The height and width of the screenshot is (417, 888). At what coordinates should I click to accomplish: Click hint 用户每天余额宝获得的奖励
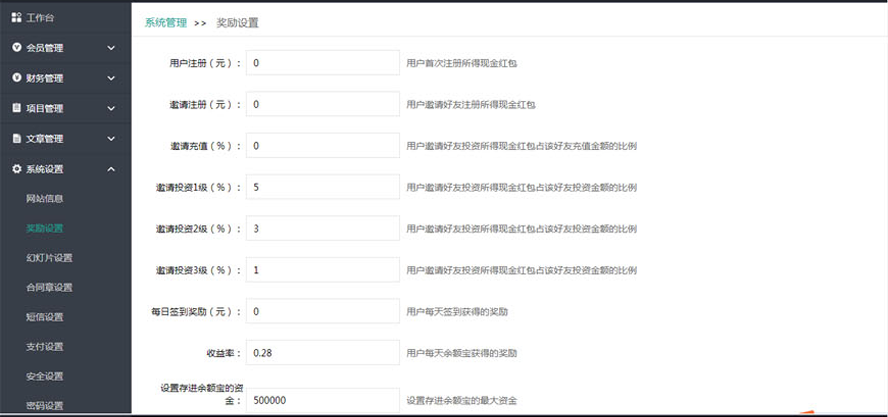pos(462,353)
